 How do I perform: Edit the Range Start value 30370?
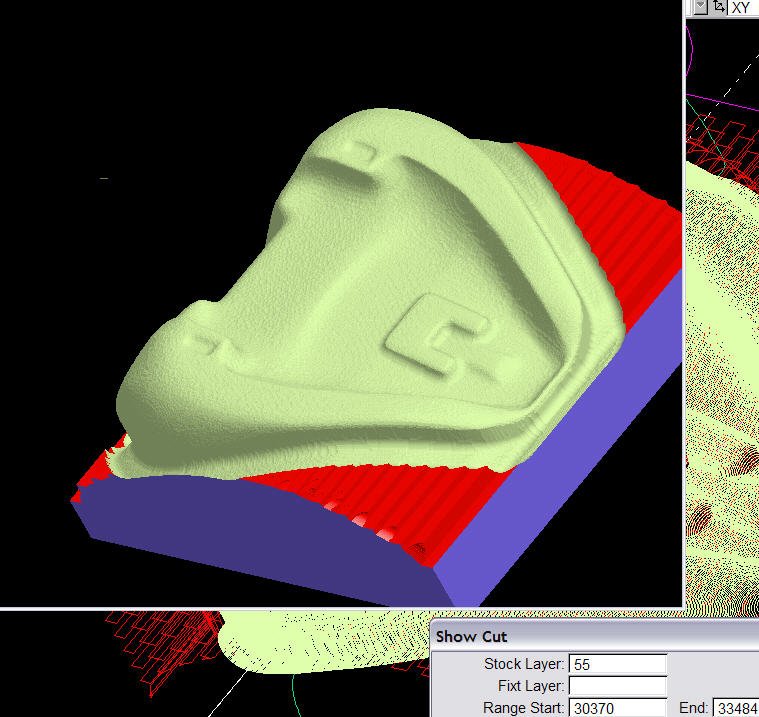click(618, 708)
